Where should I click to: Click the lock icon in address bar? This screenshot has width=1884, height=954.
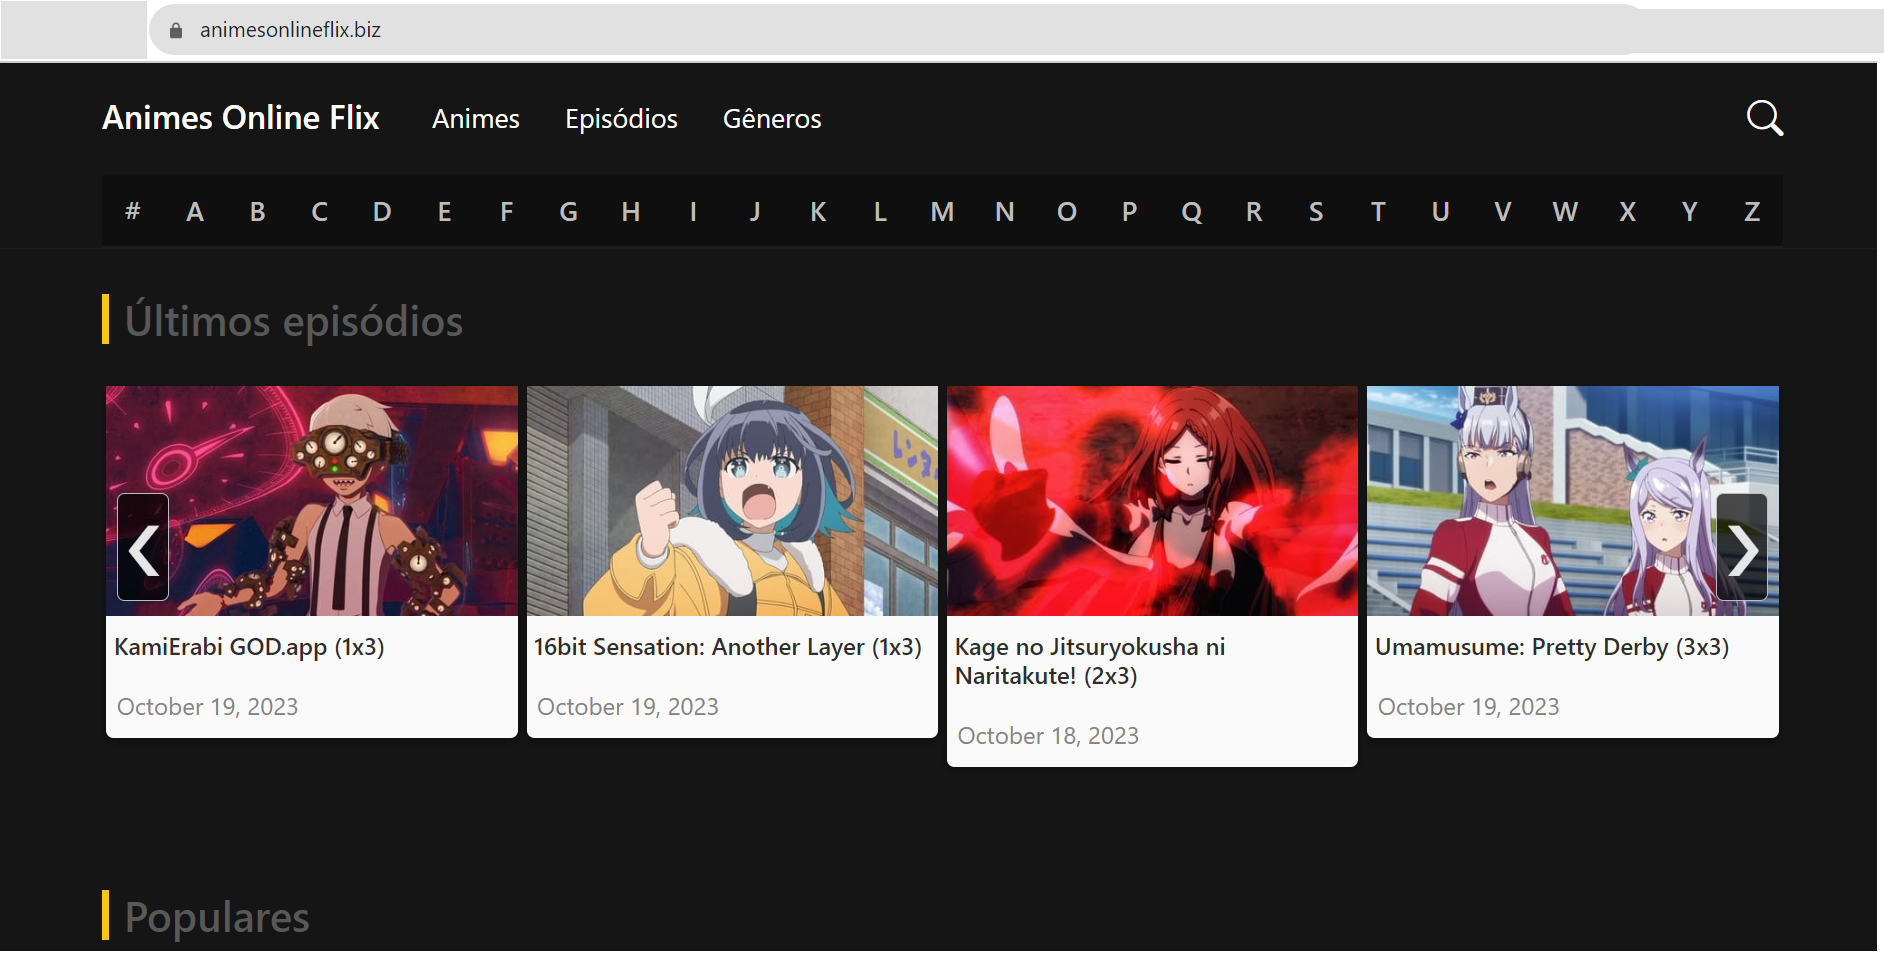pyautogui.click(x=176, y=31)
